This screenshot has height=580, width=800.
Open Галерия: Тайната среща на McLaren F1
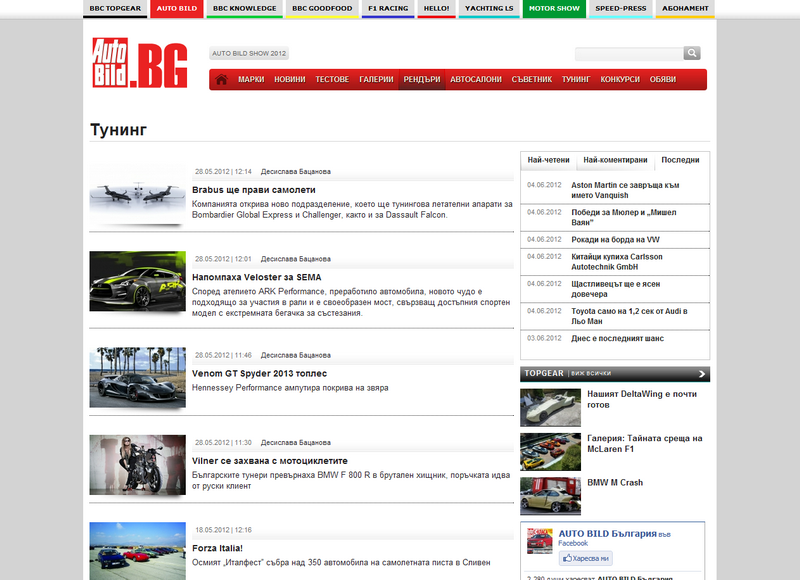(644, 444)
